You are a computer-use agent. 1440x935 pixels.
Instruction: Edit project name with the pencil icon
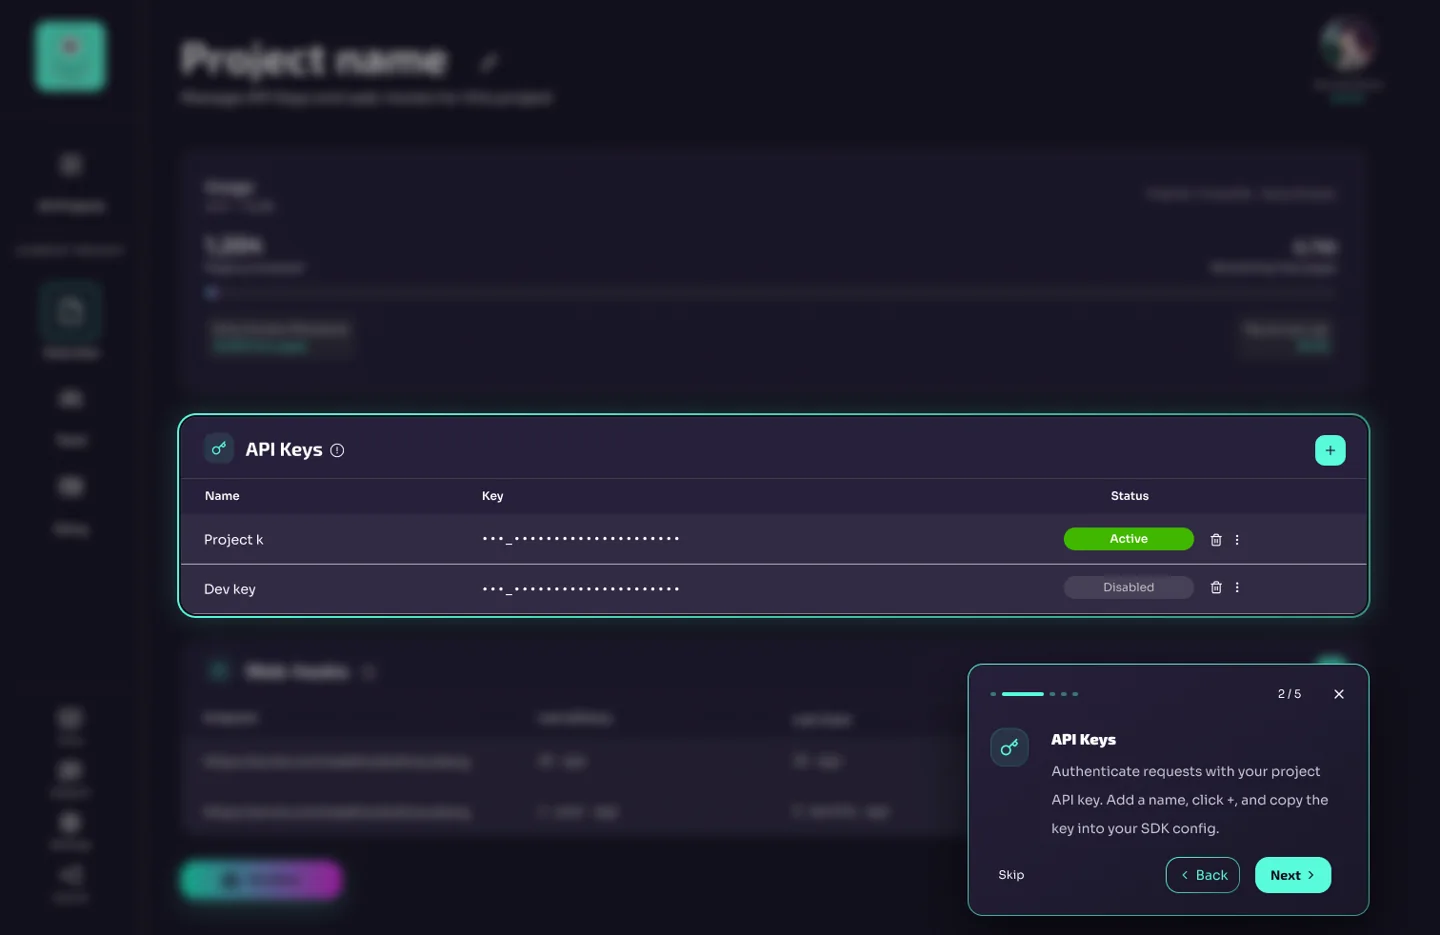tap(489, 63)
